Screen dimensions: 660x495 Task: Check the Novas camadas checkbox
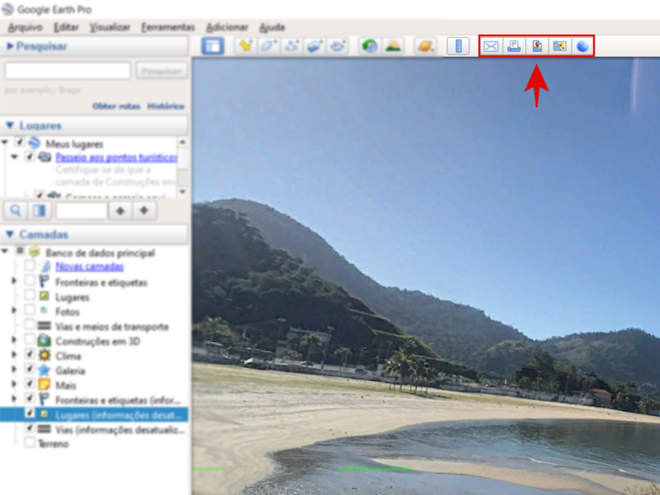coord(29,266)
